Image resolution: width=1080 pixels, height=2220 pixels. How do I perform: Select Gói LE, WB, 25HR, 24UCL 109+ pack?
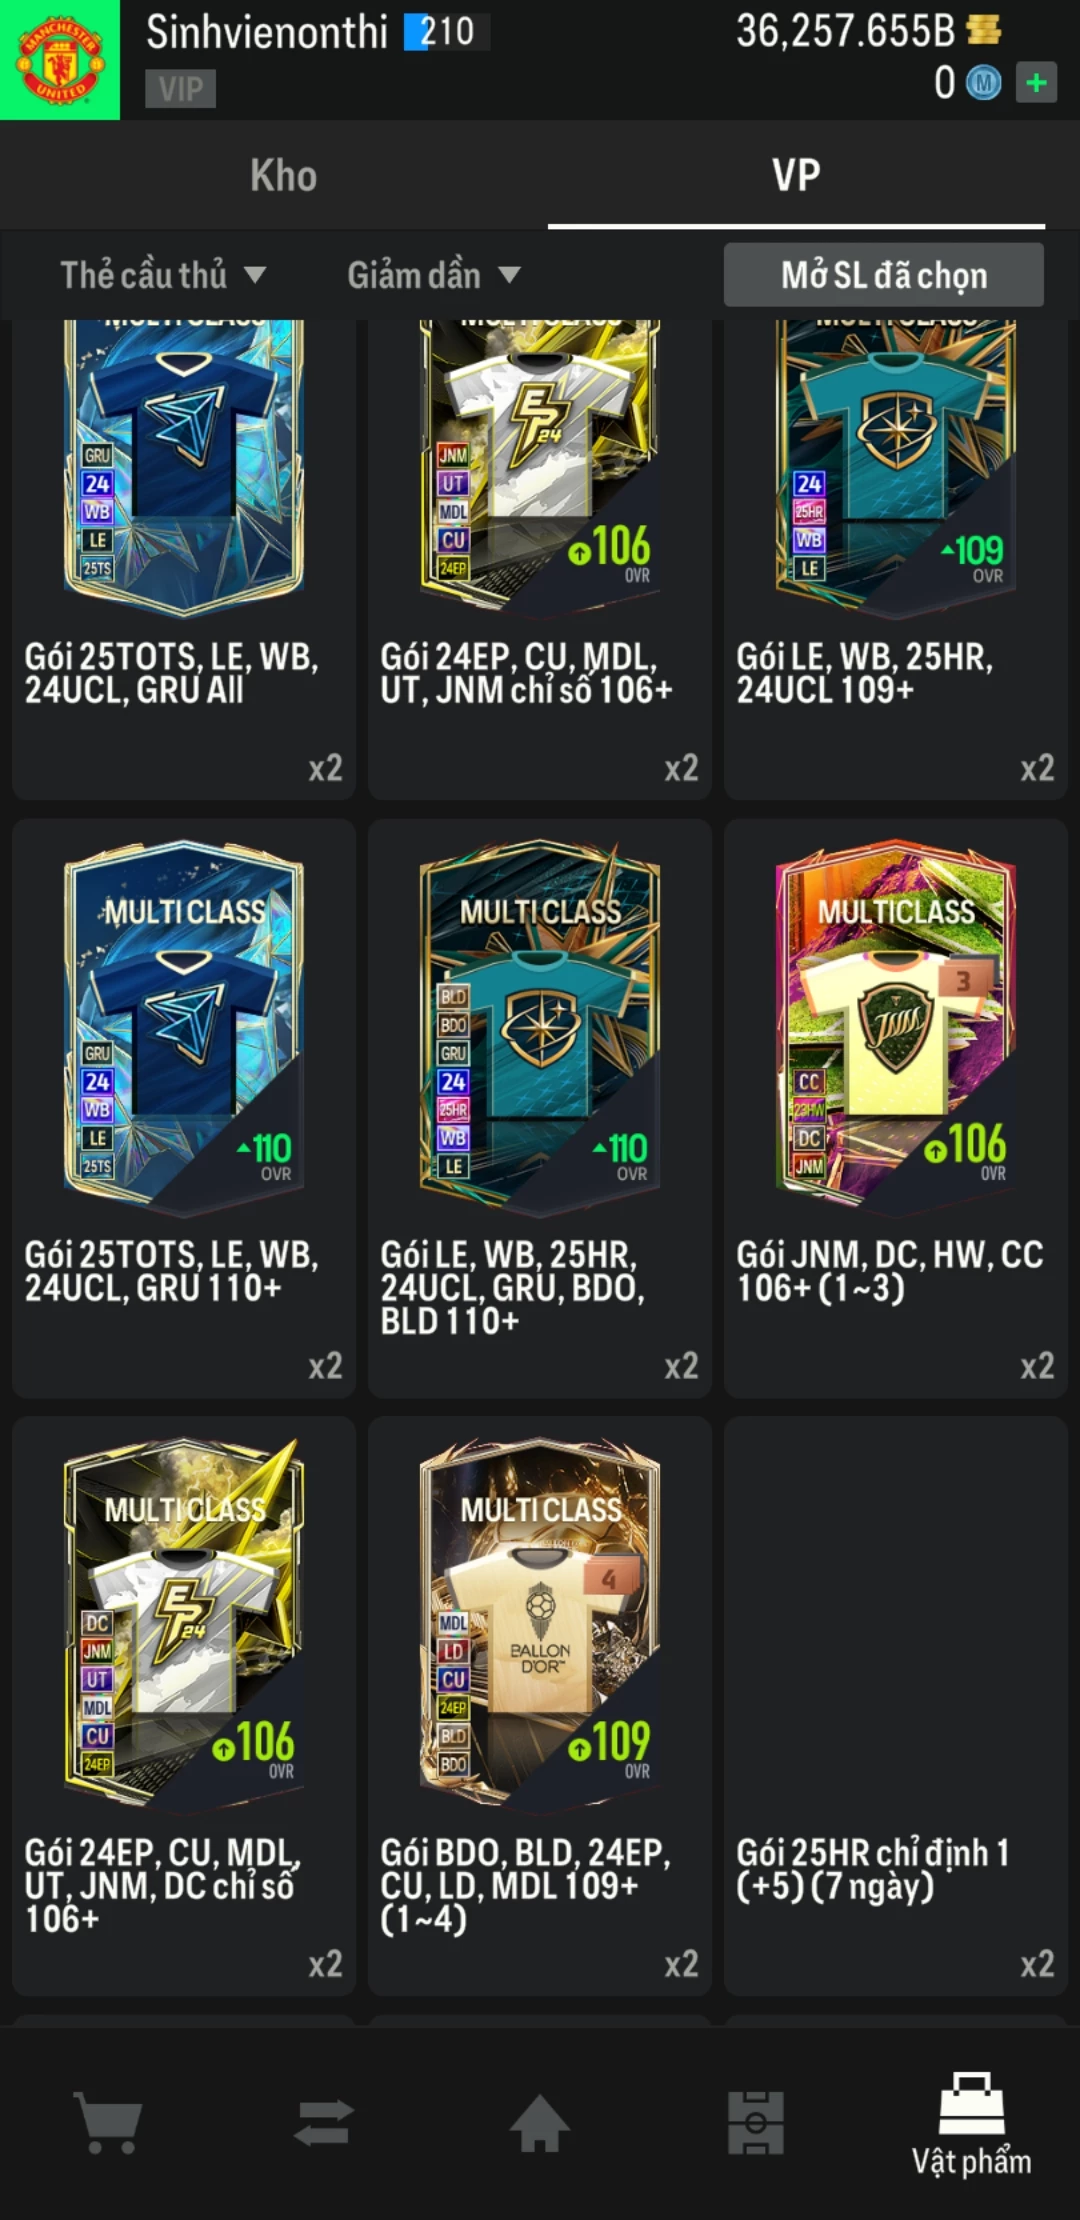pos(896,558)
